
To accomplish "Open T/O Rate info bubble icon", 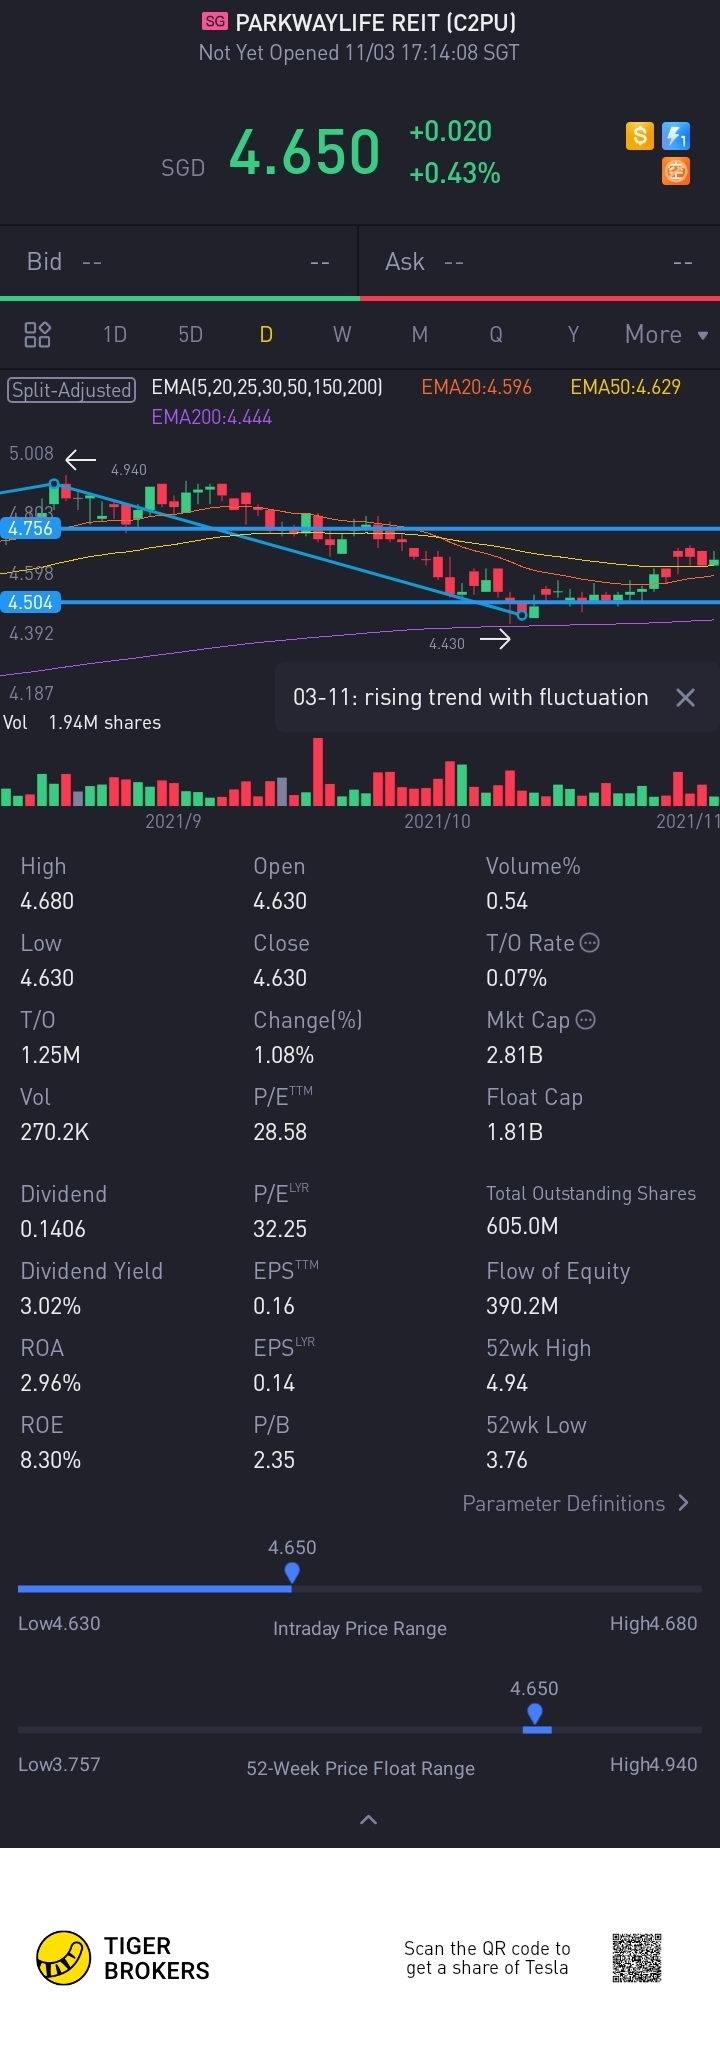I will 590,942.
